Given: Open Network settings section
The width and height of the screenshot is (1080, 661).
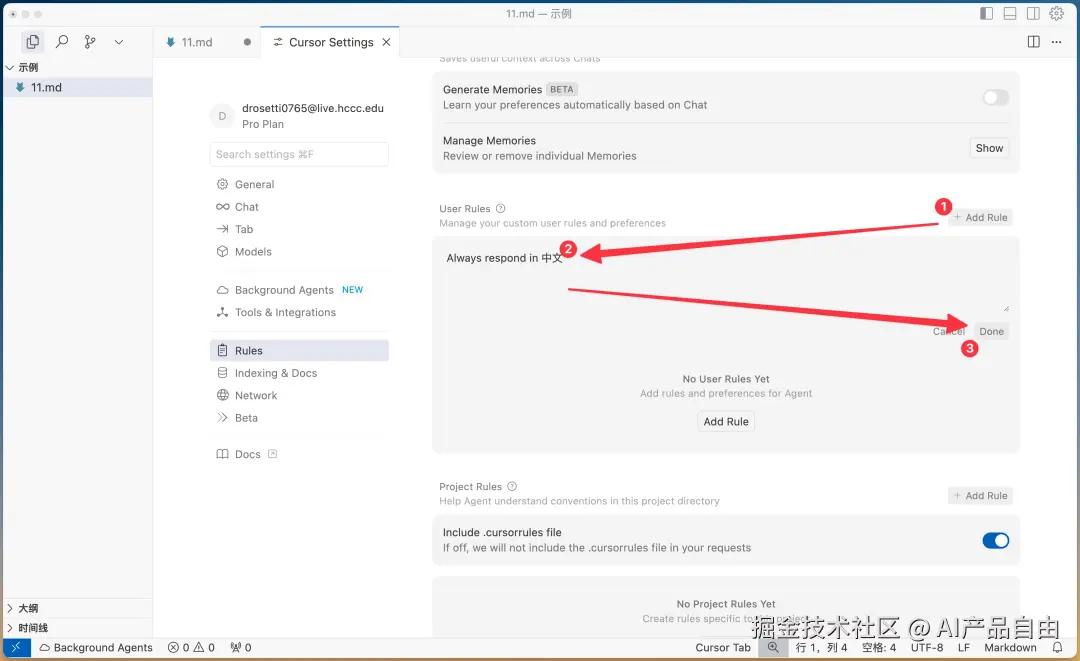Looking at the screenshot, I should point(299,395).
